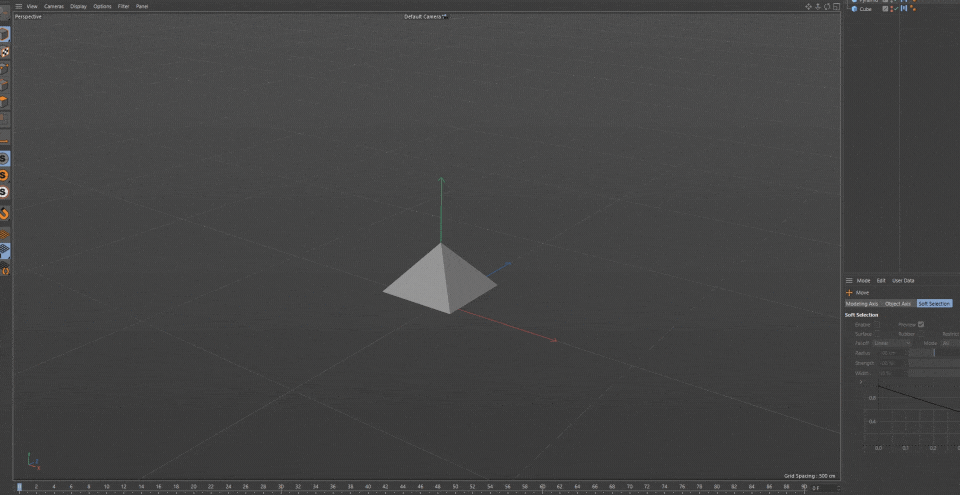Toggle Enable Snap magnet icon
This screenshot has height=495, width=960.
[4, 214]
